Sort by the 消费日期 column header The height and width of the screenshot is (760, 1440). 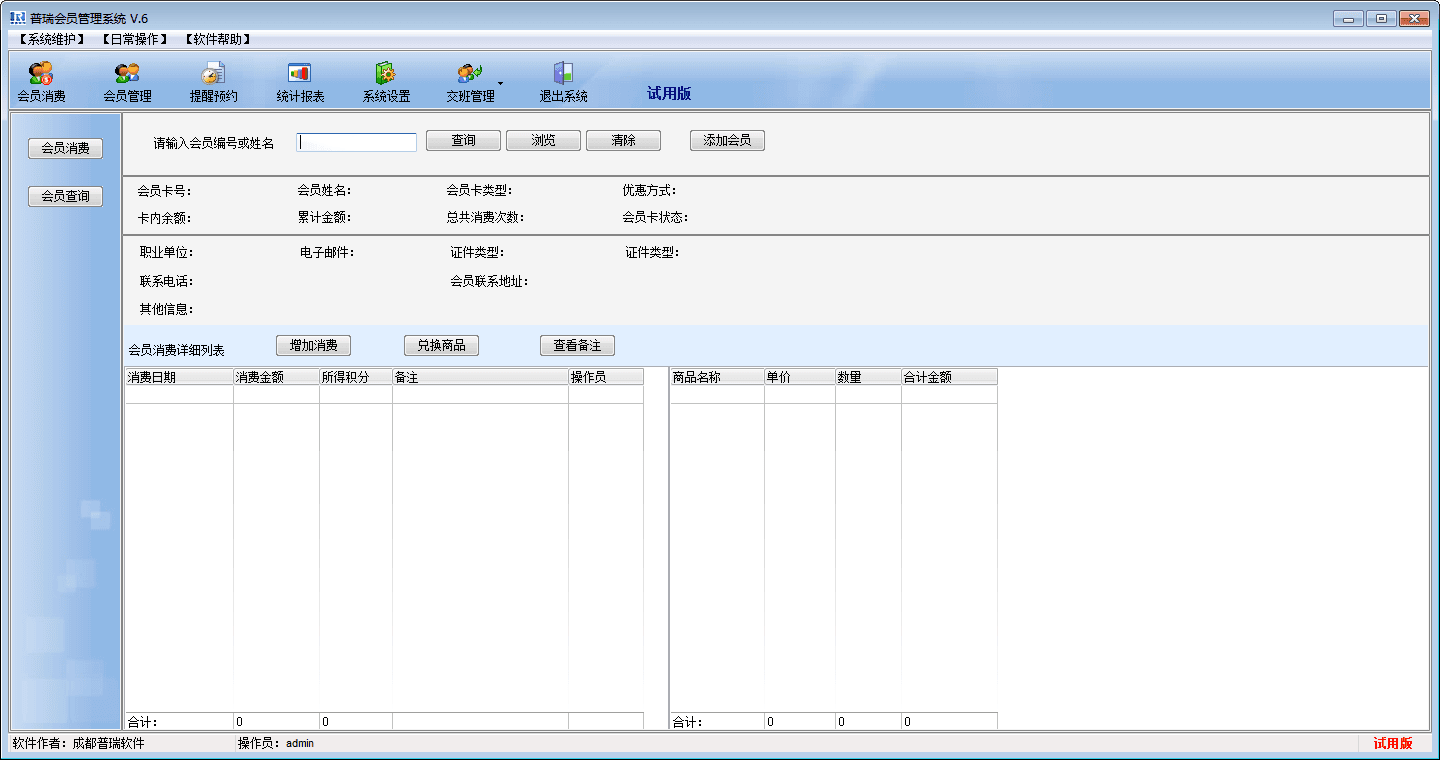[178, 377]
